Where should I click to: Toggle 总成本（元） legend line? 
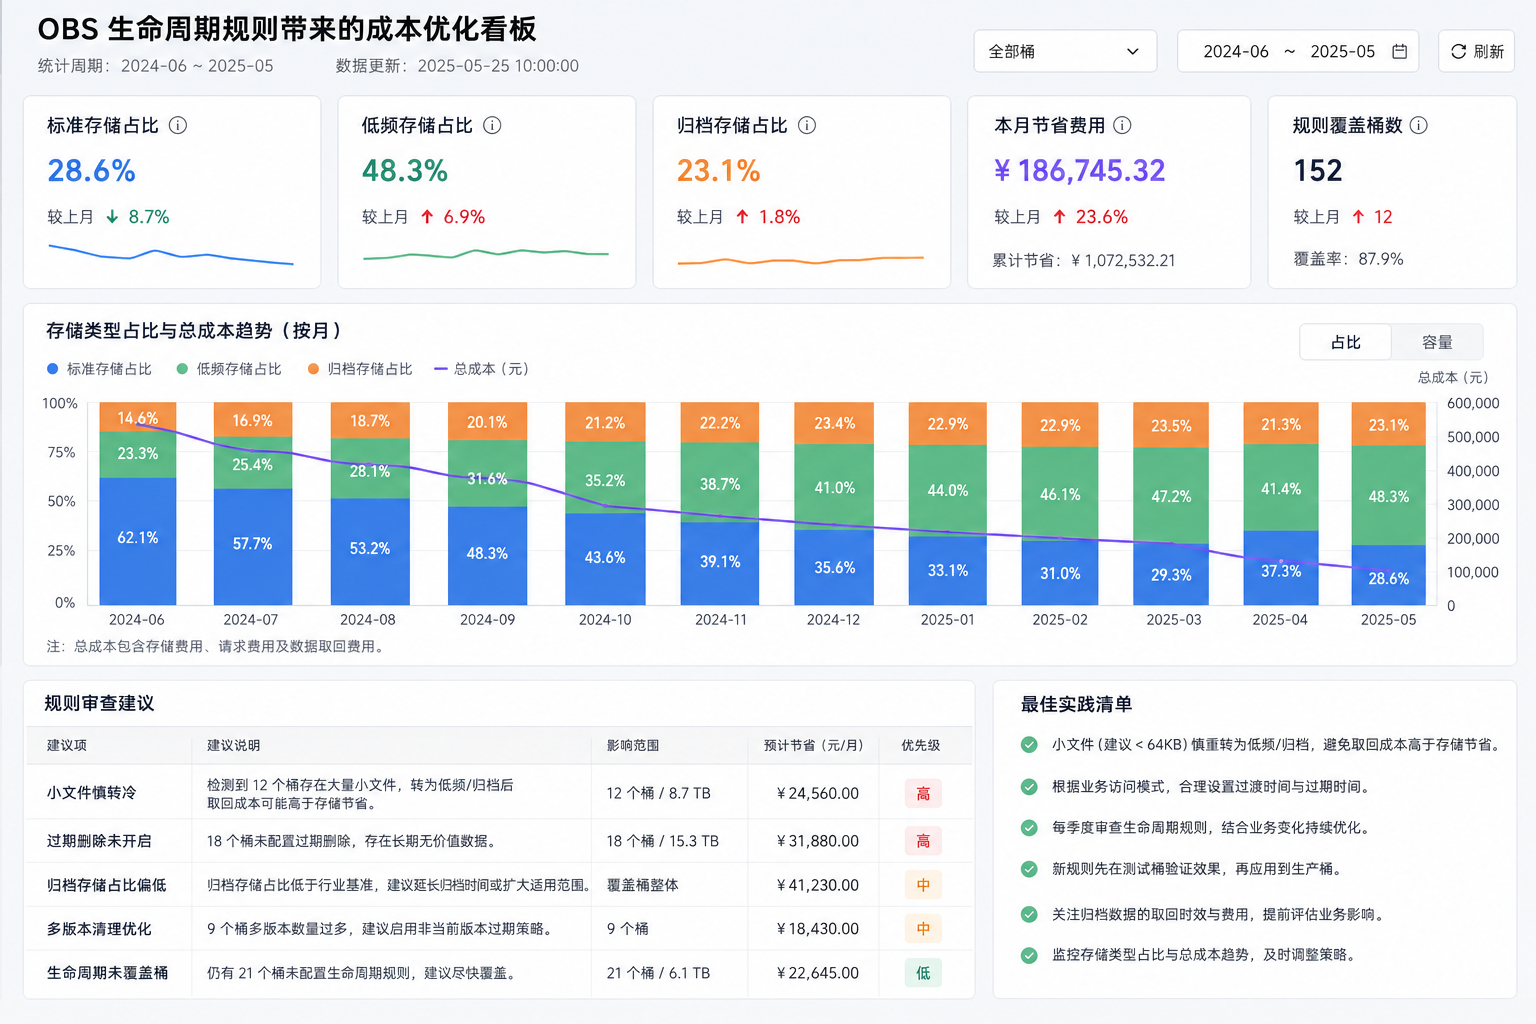(x=481, y=369)
